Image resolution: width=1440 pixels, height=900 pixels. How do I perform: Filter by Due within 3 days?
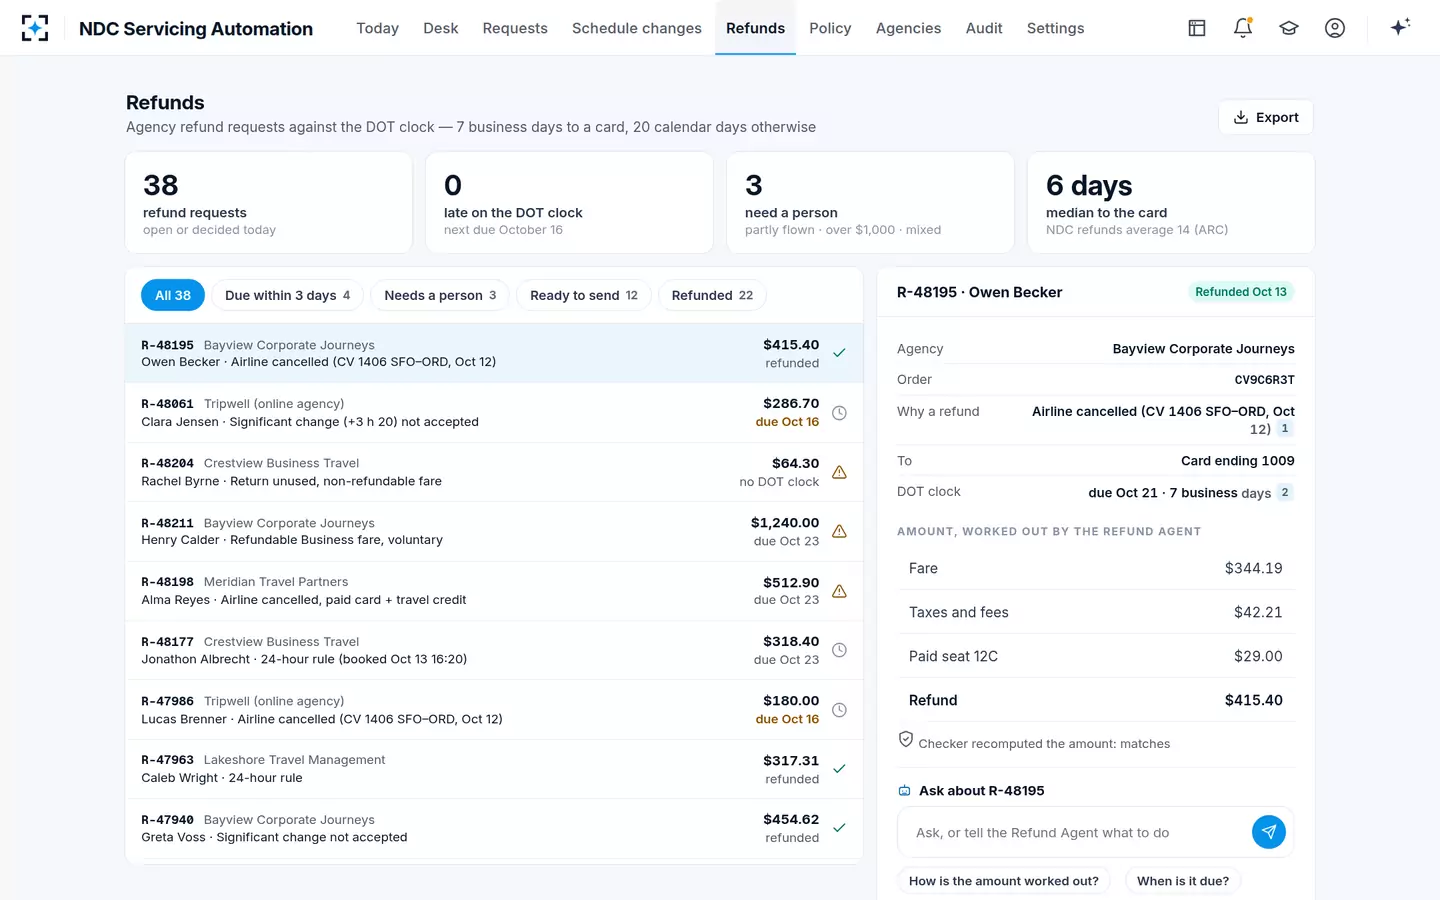tap(288, 295)
